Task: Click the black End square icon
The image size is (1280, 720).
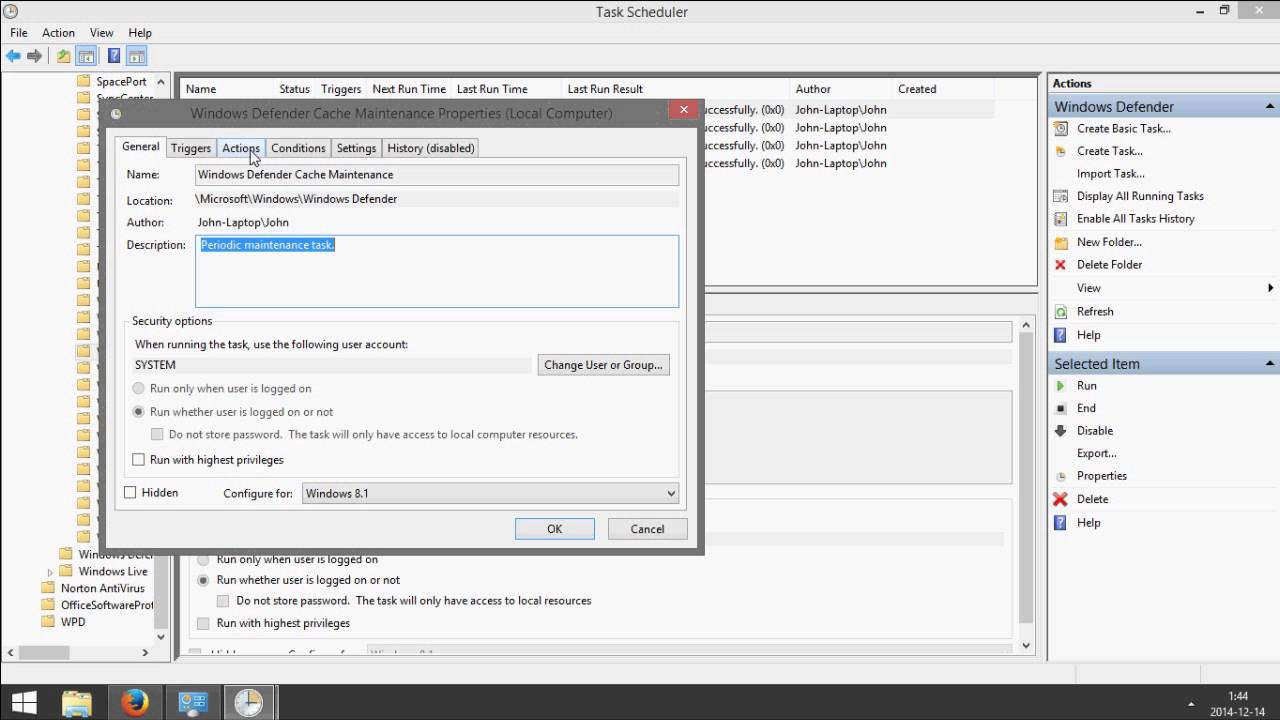Action: click(1061, 408)
